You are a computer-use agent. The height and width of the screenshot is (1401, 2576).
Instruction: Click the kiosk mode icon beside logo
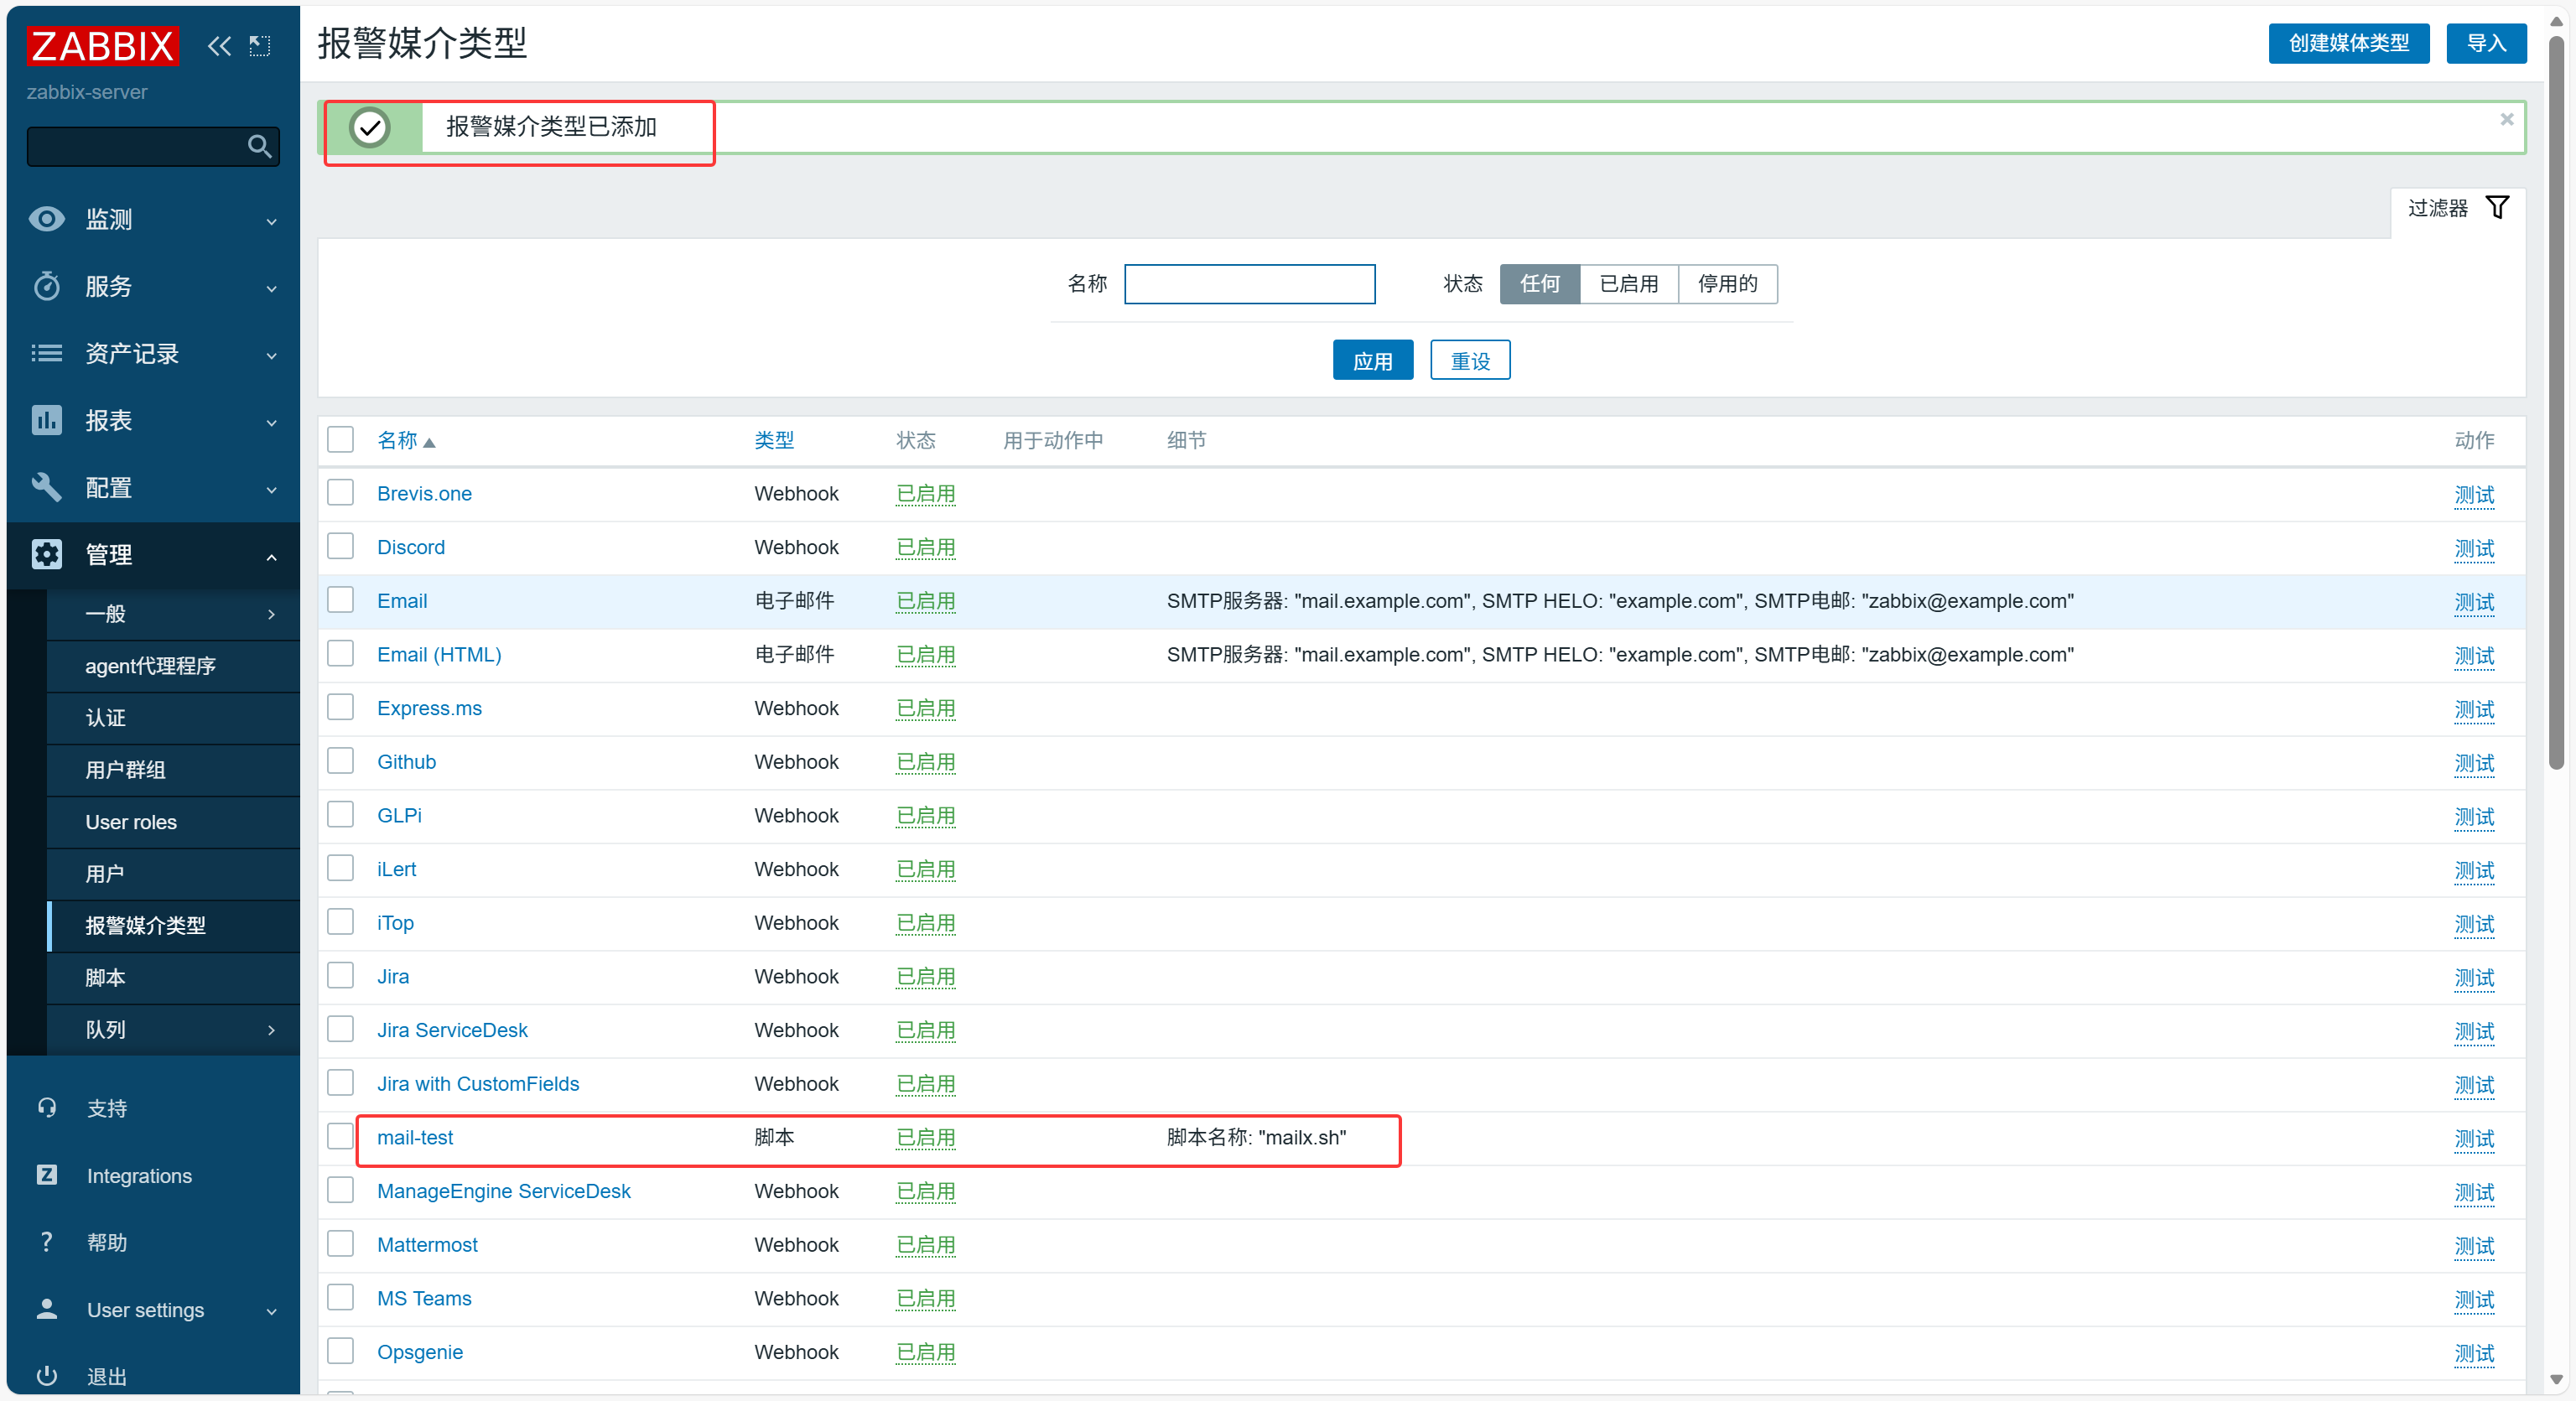pos(260,46)
